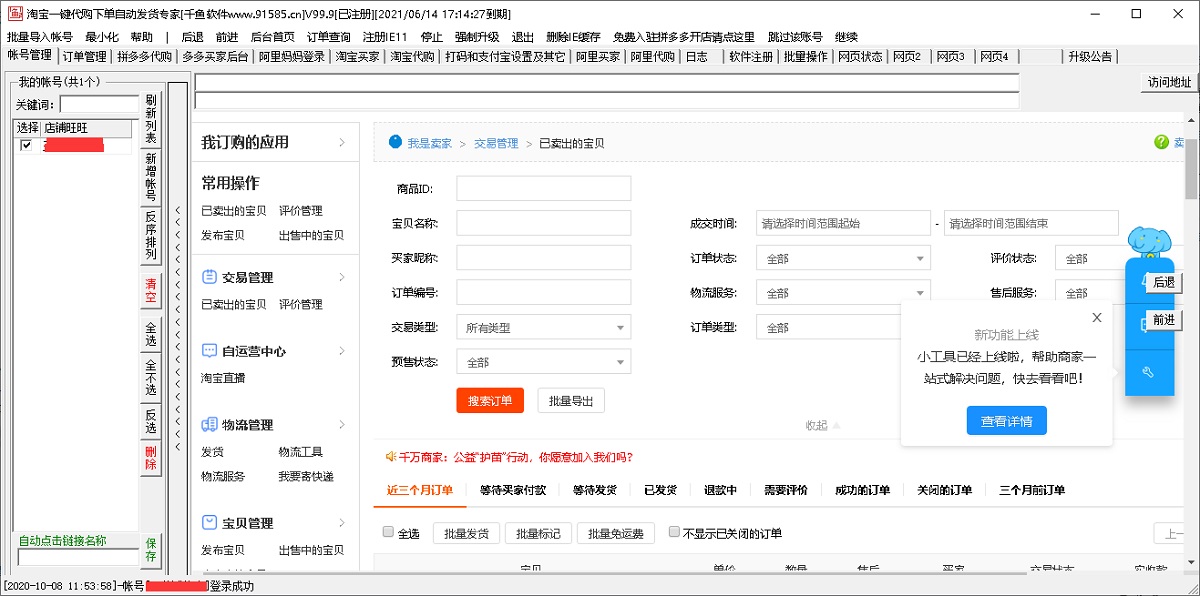Toggle the account row checkbox in 我的帐号 list
The image size is (1200, 596).
point(26,146)
